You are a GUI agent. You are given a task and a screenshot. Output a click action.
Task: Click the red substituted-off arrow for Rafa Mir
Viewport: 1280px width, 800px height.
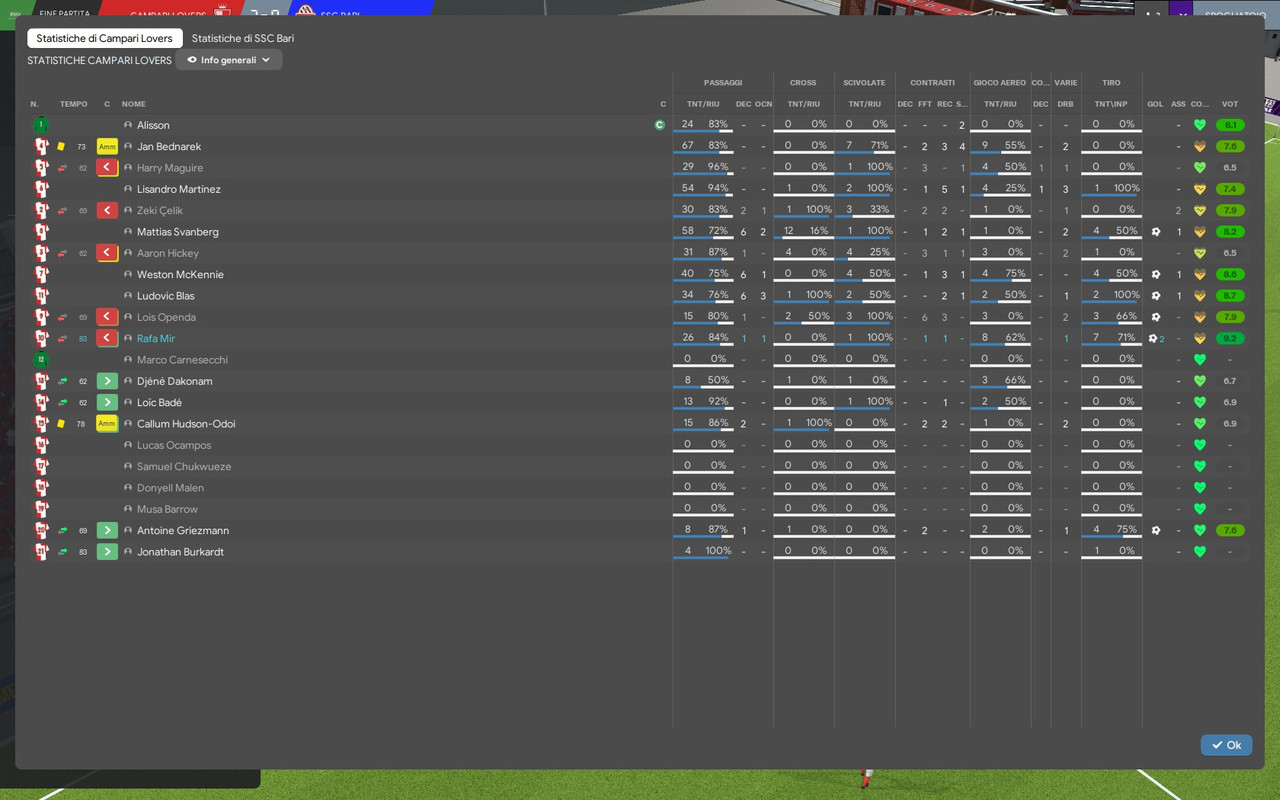(x=107, y=338)
